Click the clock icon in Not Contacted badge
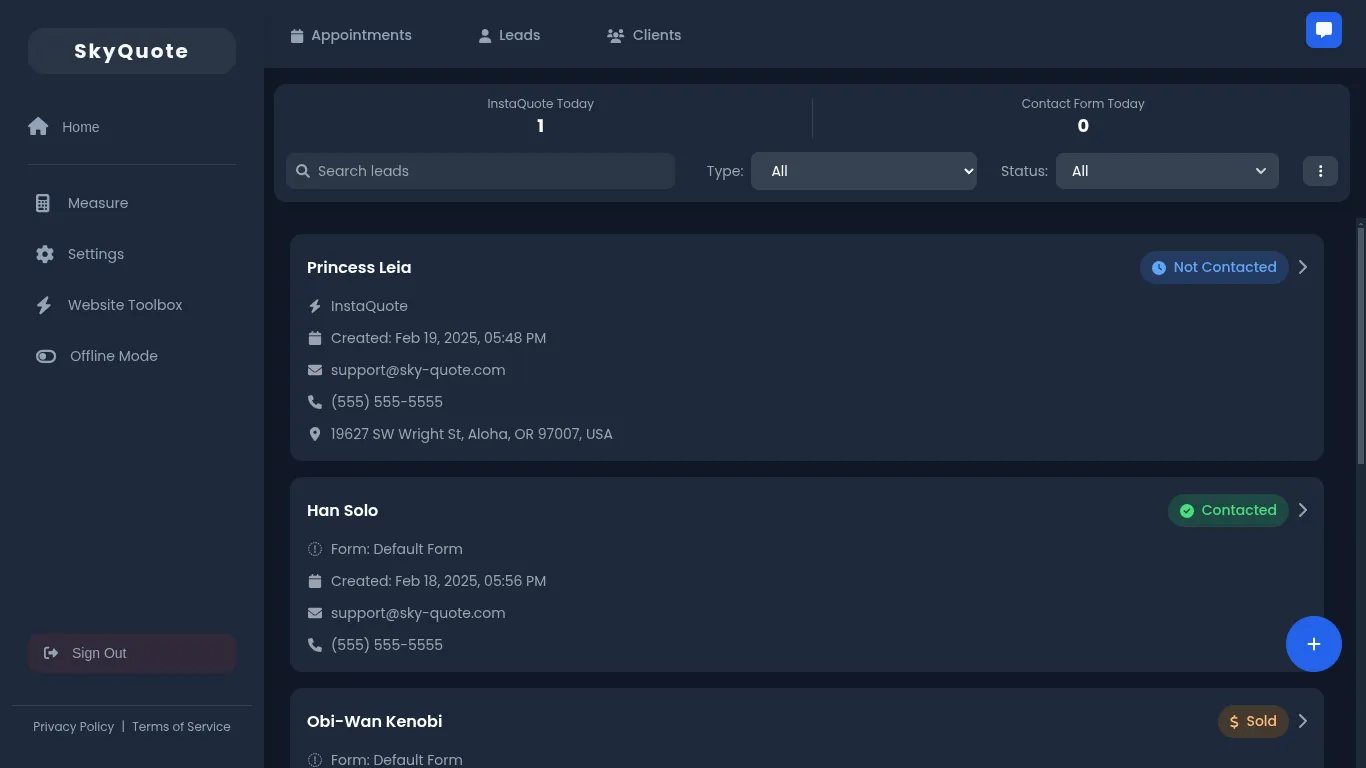The width and height of the screenshot is (1366, 768). point(1159,267)
